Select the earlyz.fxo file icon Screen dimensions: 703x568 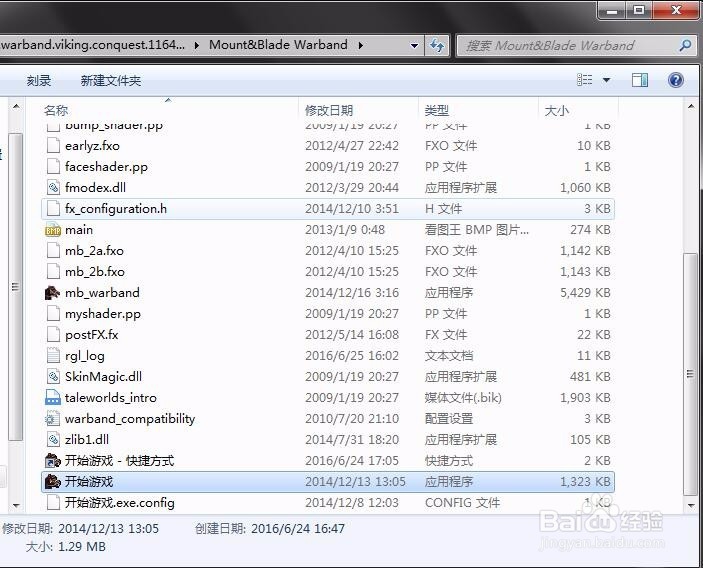coord(53,146)
